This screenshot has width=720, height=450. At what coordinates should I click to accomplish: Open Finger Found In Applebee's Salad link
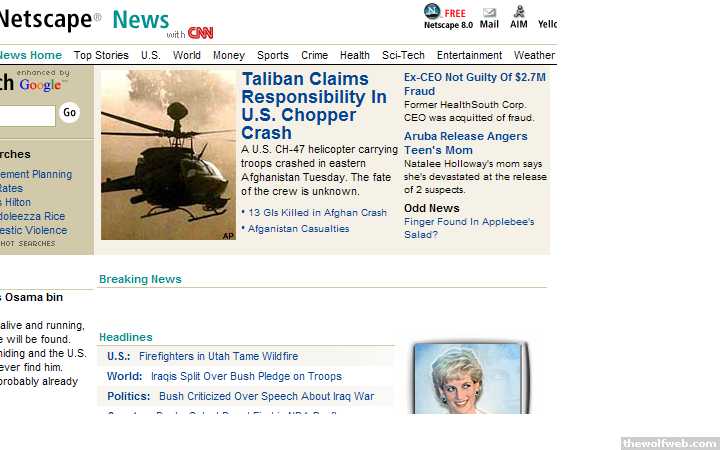[469, 228]
